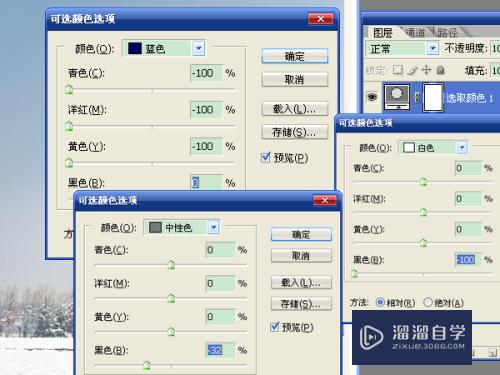
Task: Click the lock position move icon
Action: [426, 70]
